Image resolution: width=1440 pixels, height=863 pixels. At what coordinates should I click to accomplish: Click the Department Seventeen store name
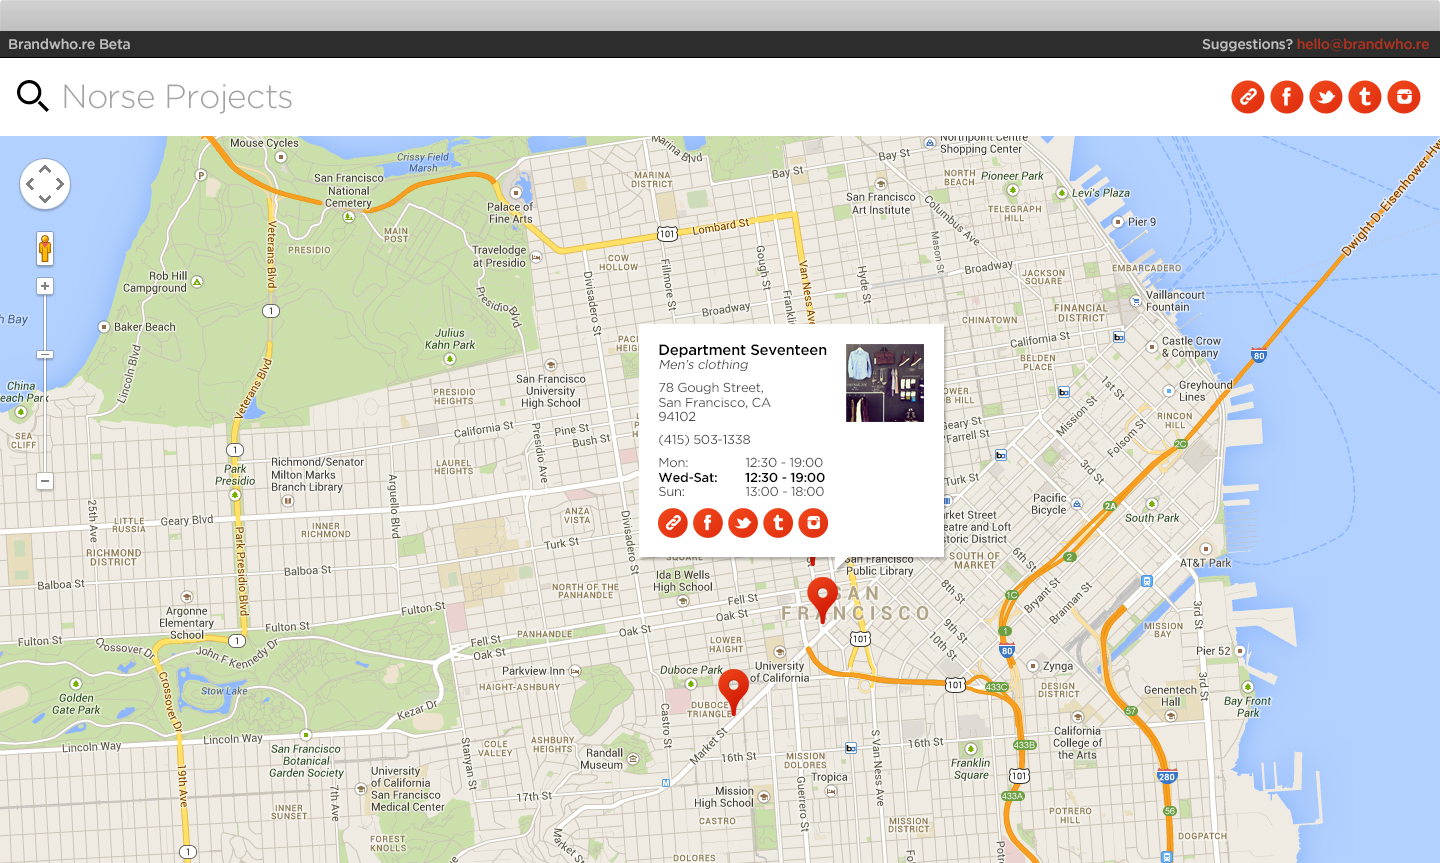pos(743,350)
